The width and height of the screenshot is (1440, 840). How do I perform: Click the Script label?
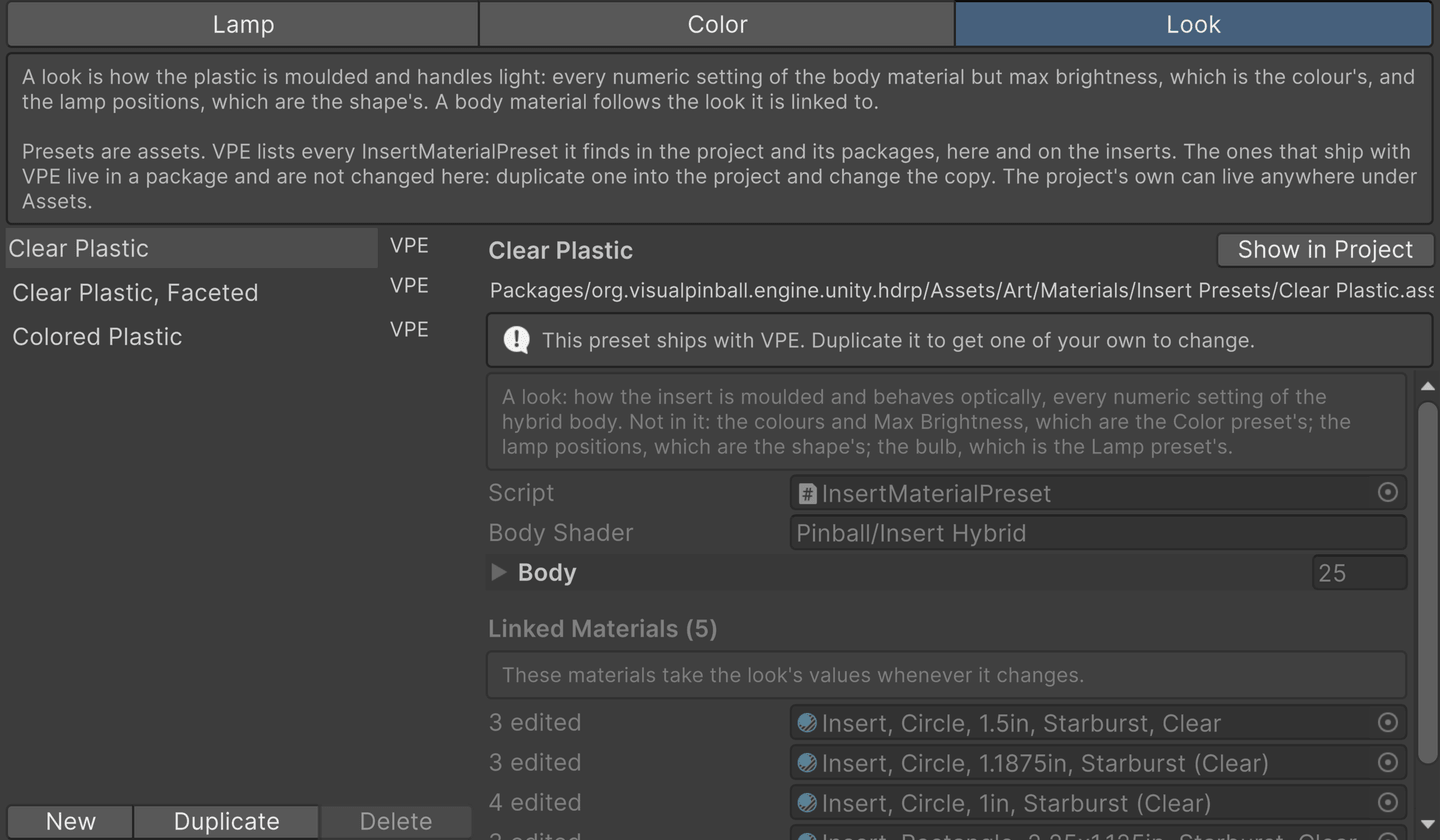click(x=521, y=493)
